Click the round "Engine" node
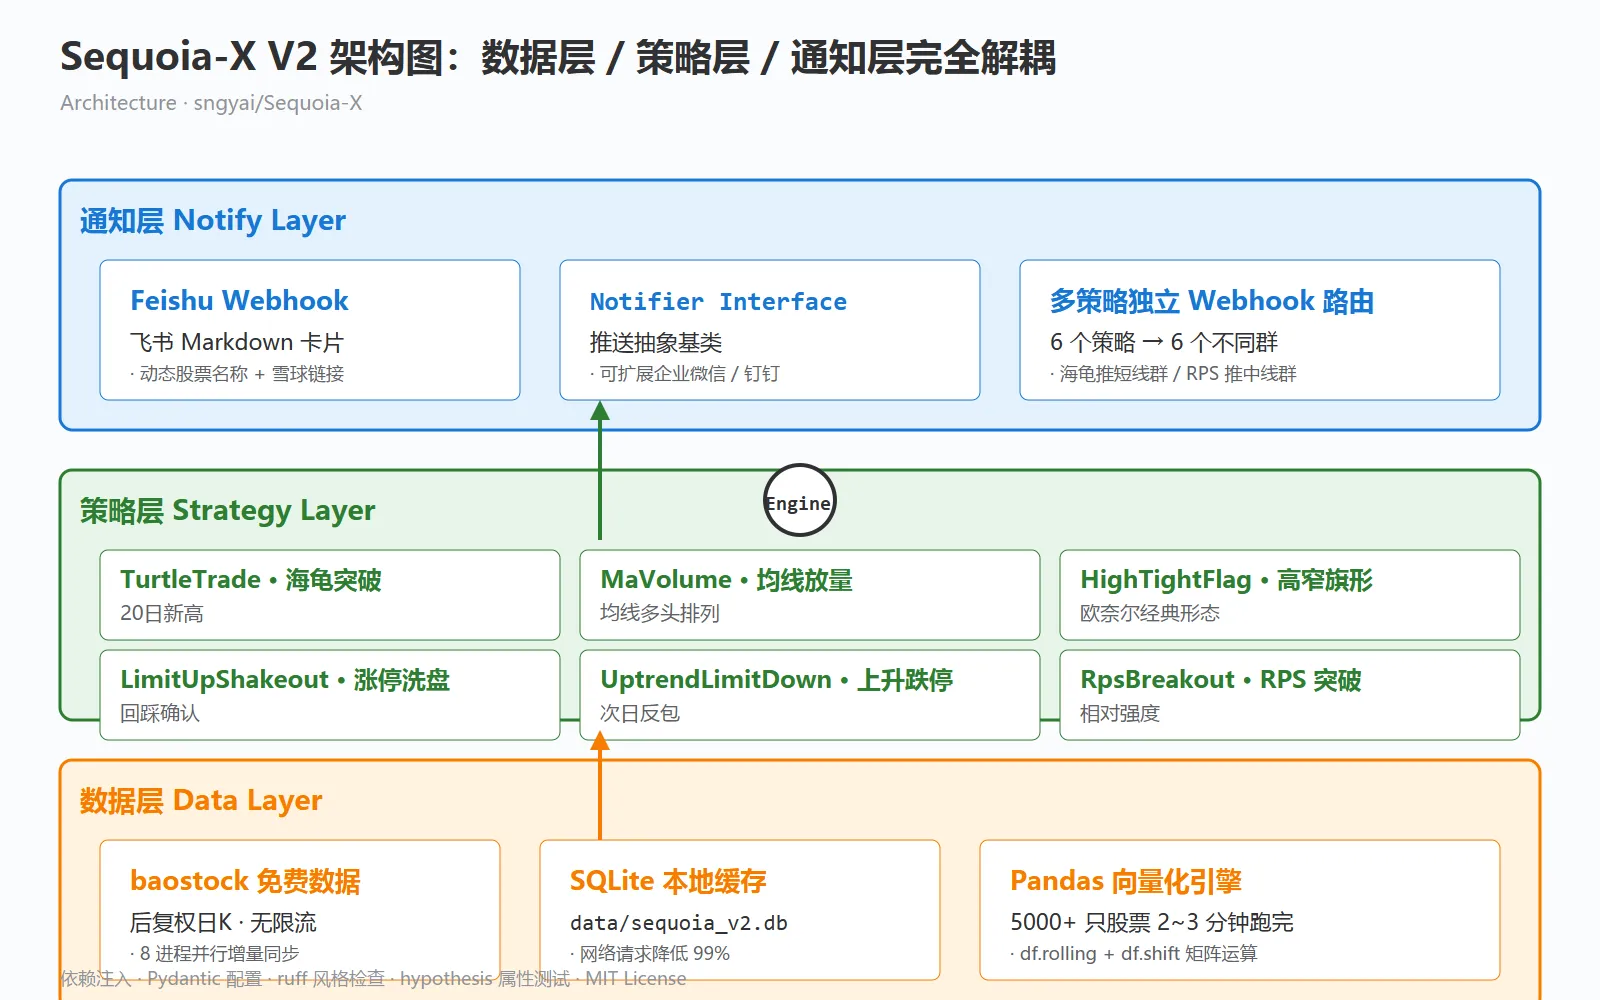Image resolution: width=1600 pixels, height=1000 pixels. click(x=799, y=500)
